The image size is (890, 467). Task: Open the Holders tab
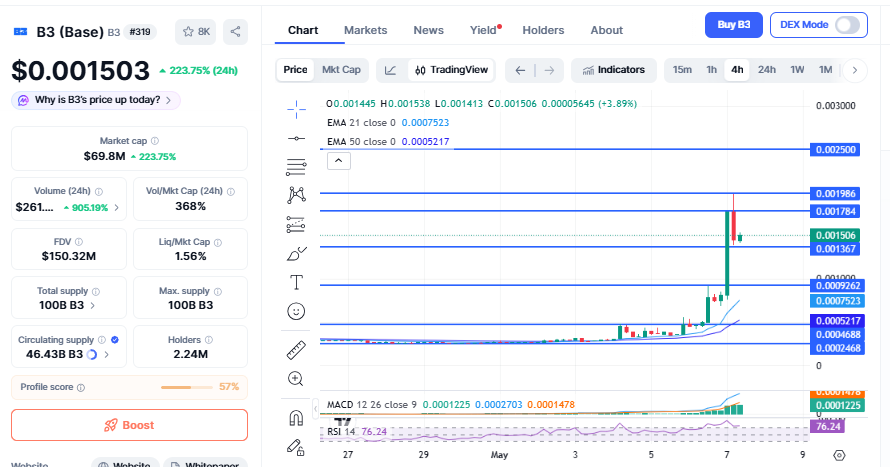coord(543,31)
